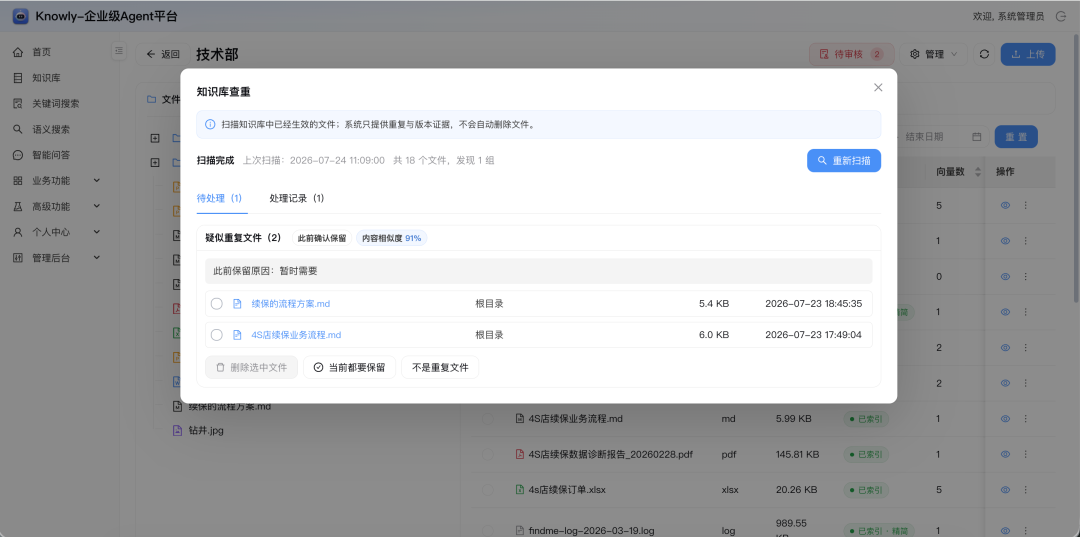Click the 删除选中文件 button
Image resolution: width=1080 pixels, height=537 pixels.
click(x=251, y=368)
